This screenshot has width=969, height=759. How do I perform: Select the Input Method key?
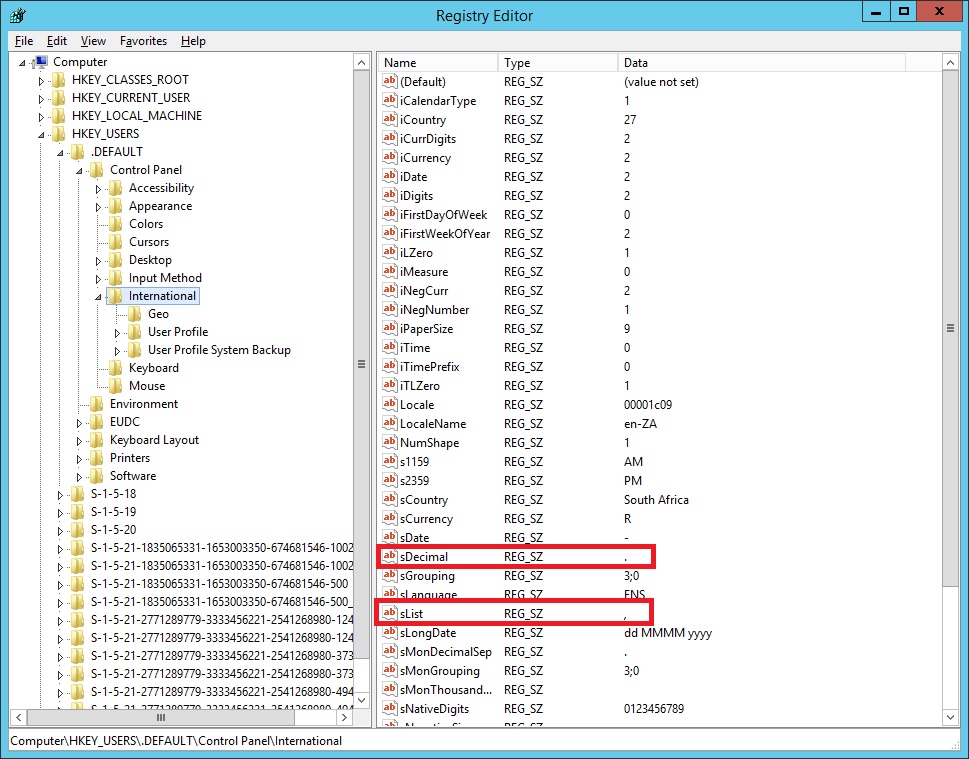(x=165, y=278)
